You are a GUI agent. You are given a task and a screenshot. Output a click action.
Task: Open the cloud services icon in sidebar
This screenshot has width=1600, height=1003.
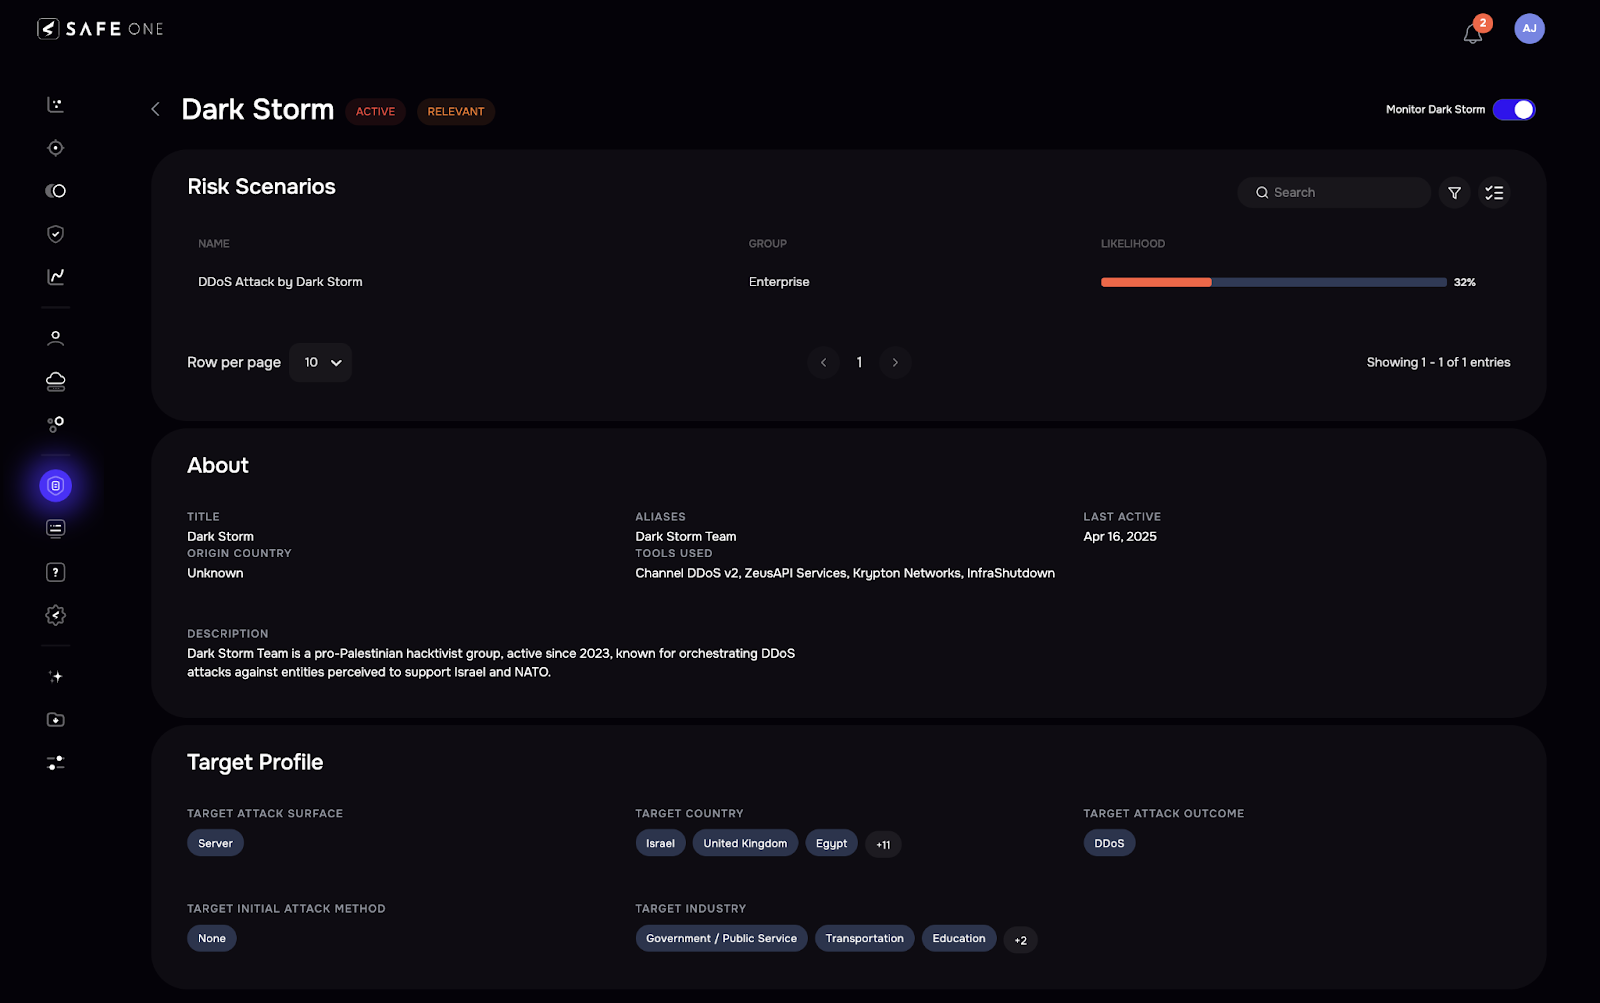pyautogui.click(x=55, y=380)
